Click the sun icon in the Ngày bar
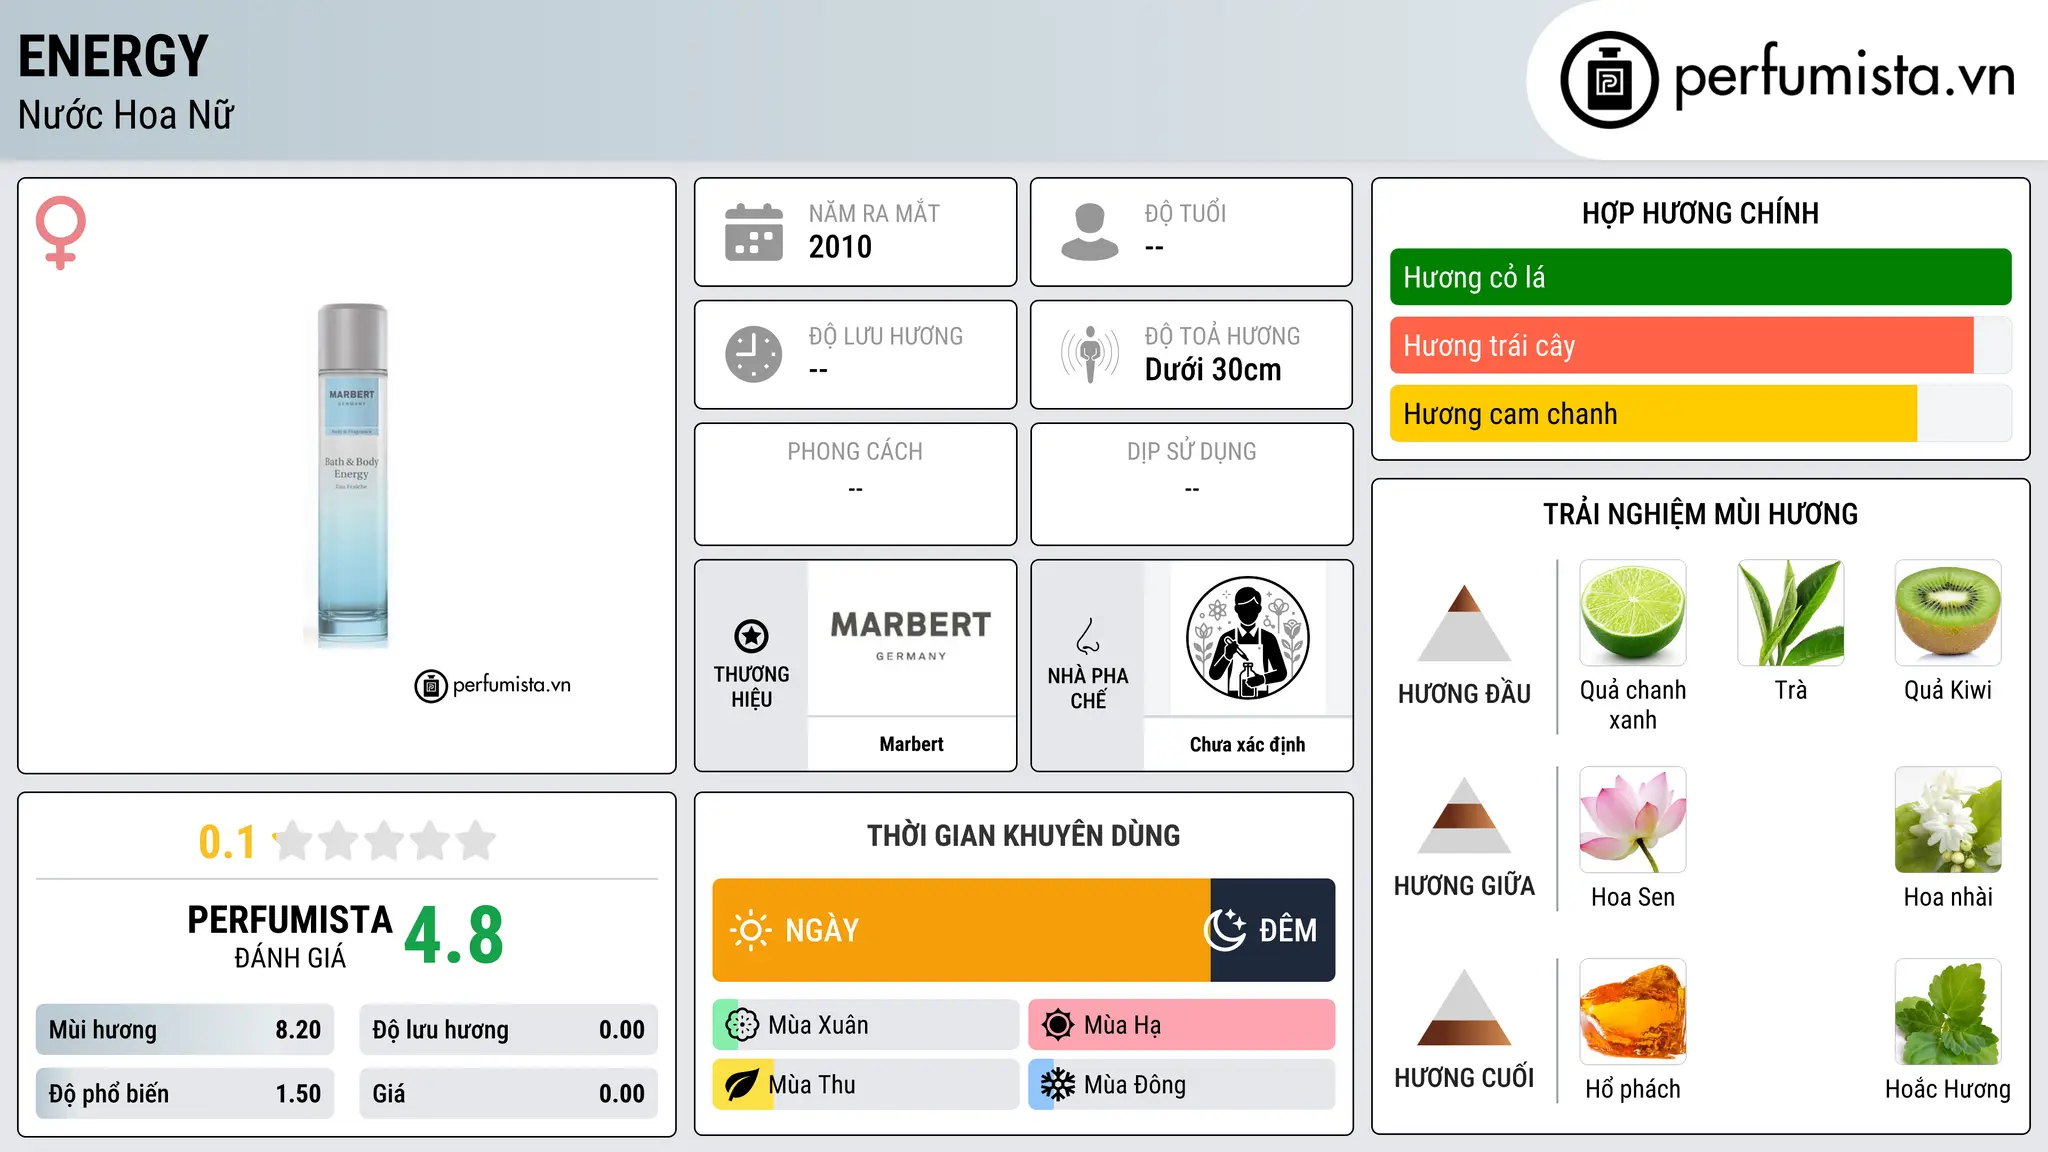 750,930
